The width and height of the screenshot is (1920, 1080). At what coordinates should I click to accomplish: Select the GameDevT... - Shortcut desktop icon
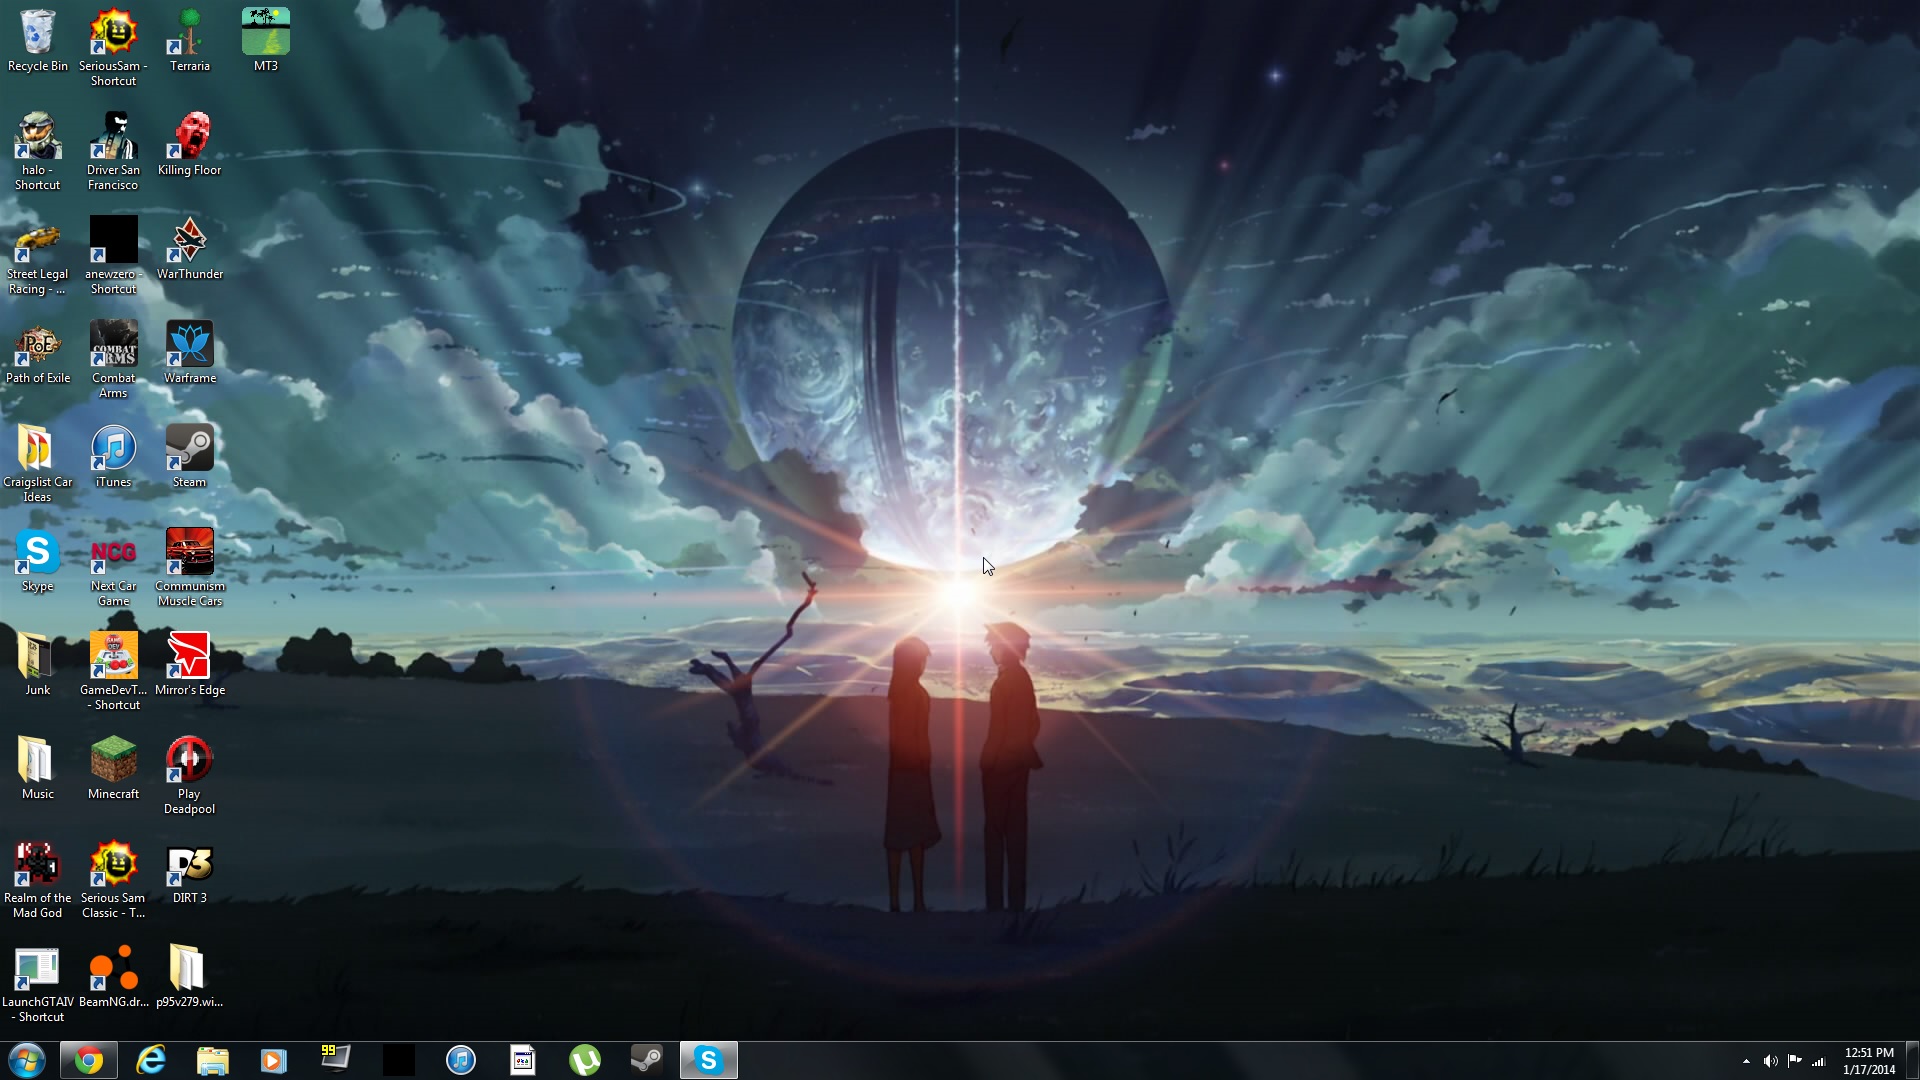tap(113, 672)
